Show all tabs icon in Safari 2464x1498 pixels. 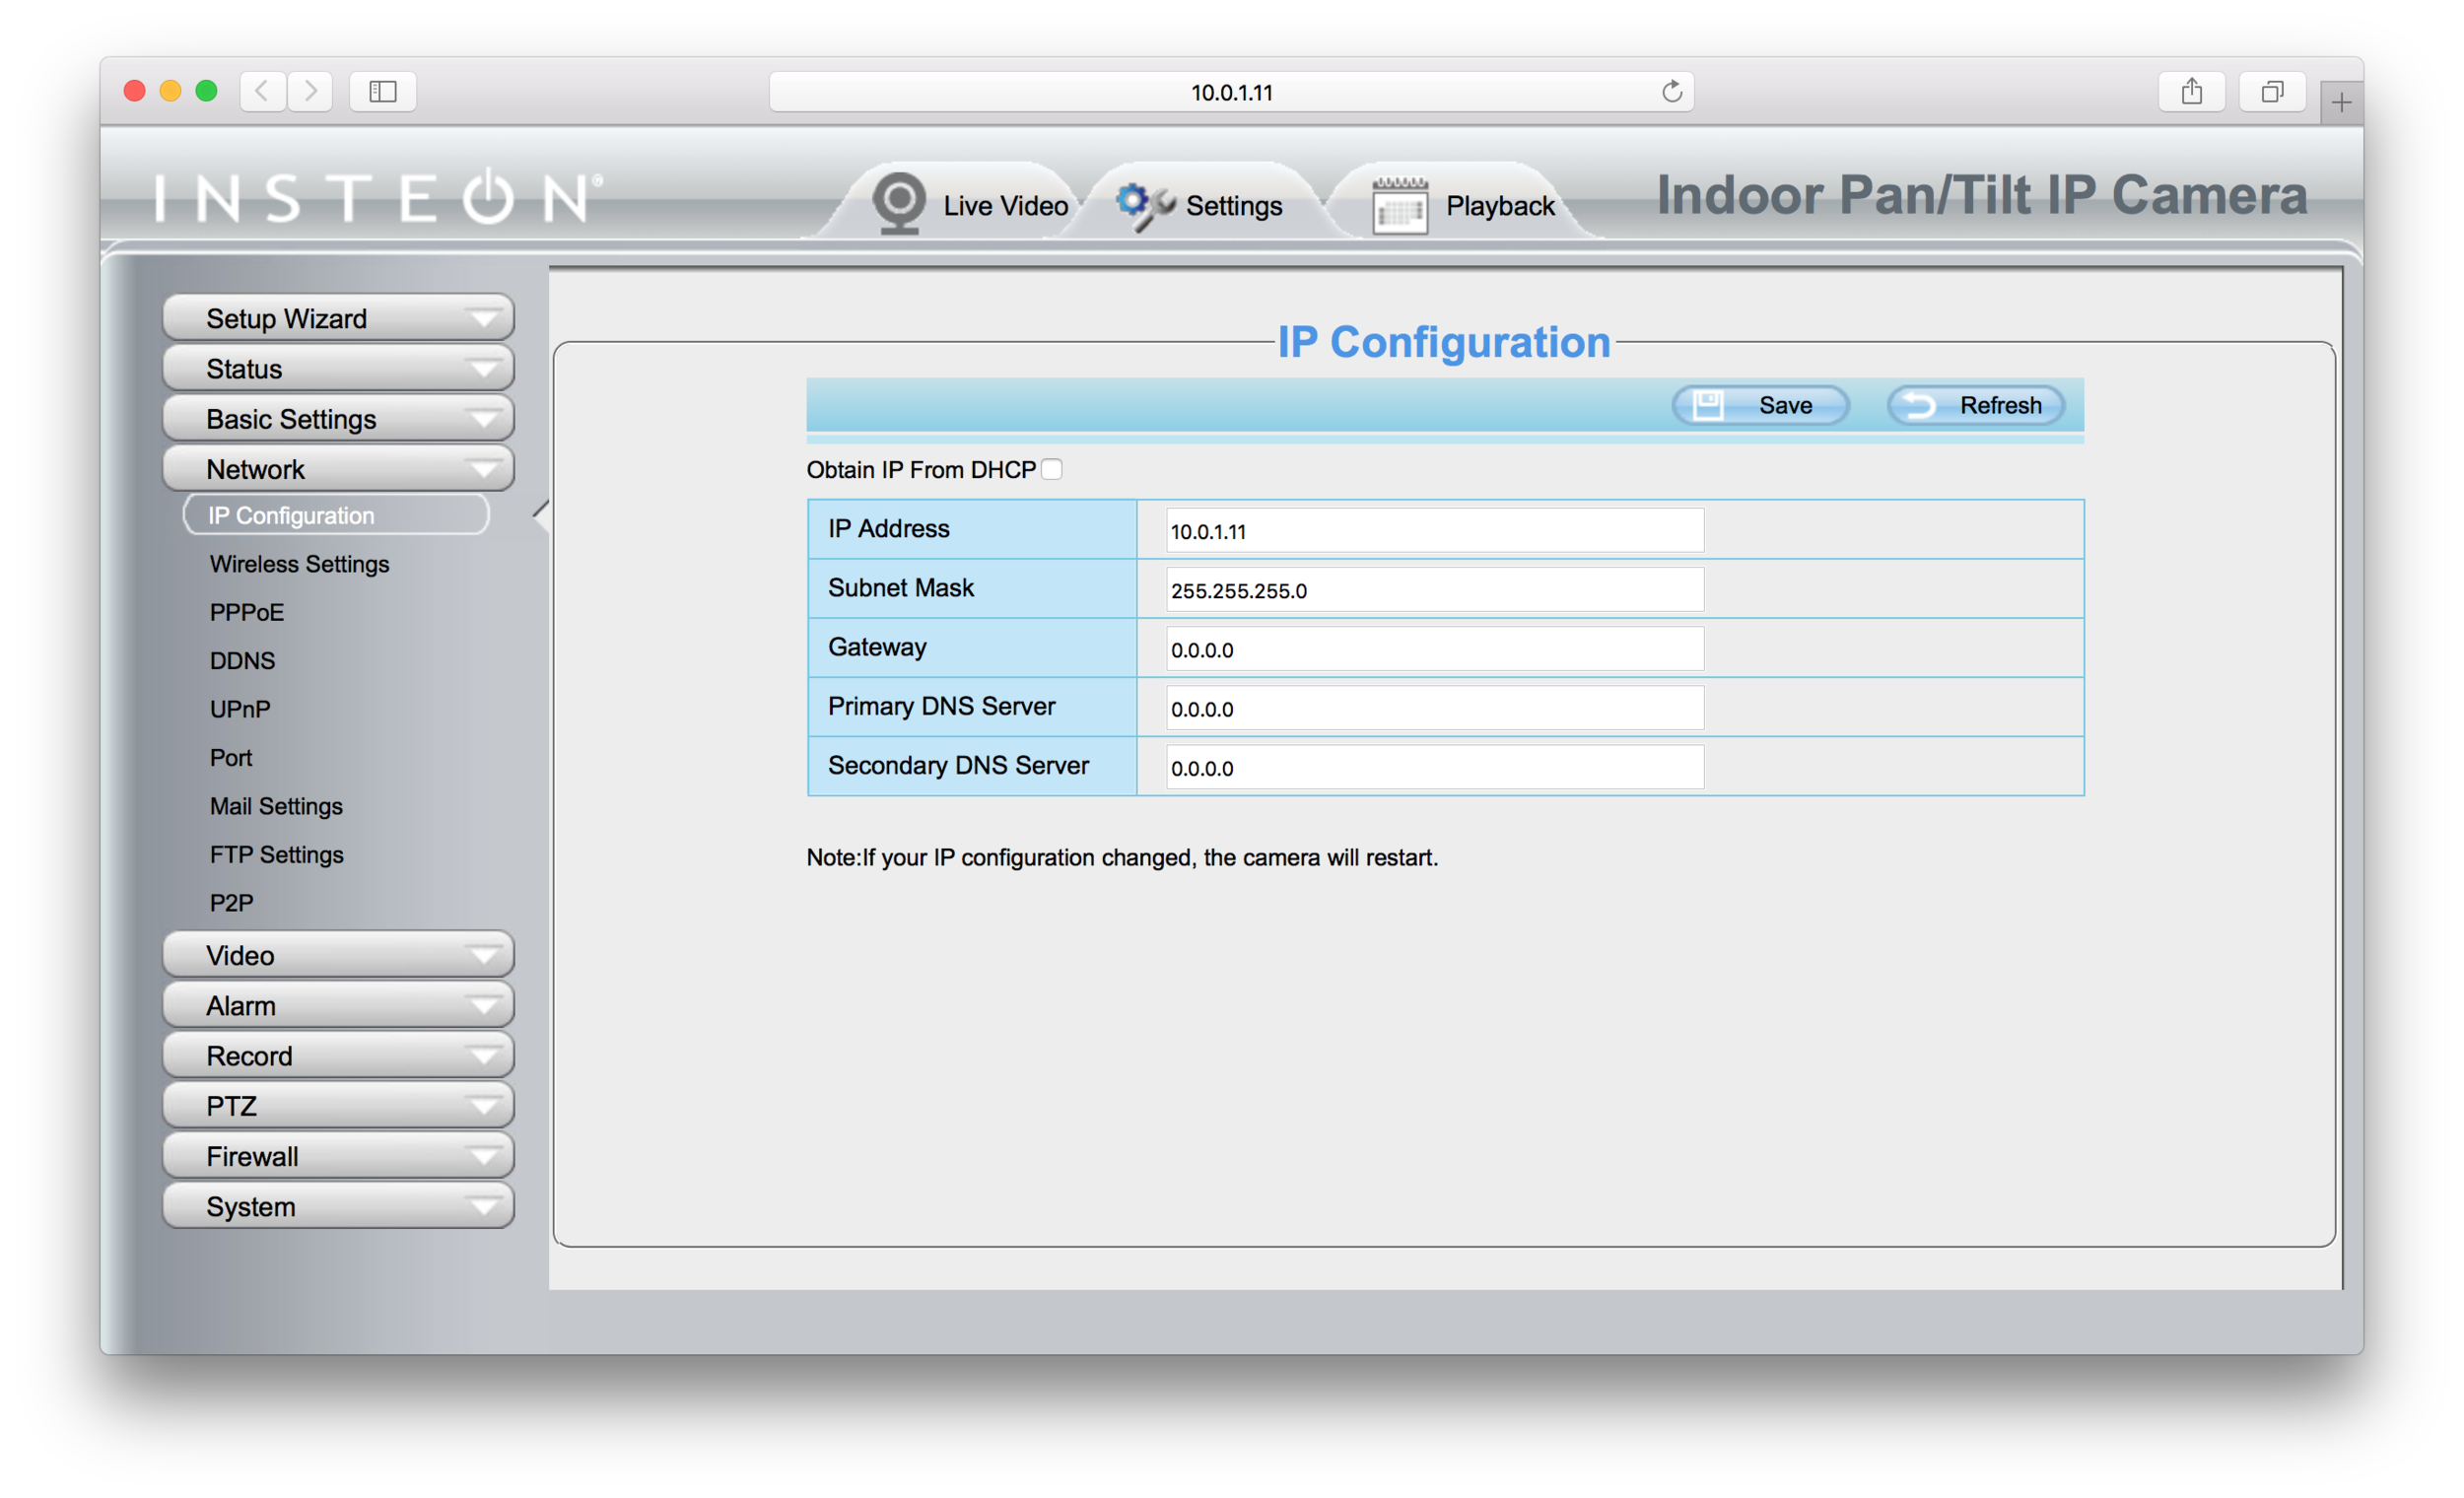click(x=2272, y=91)
